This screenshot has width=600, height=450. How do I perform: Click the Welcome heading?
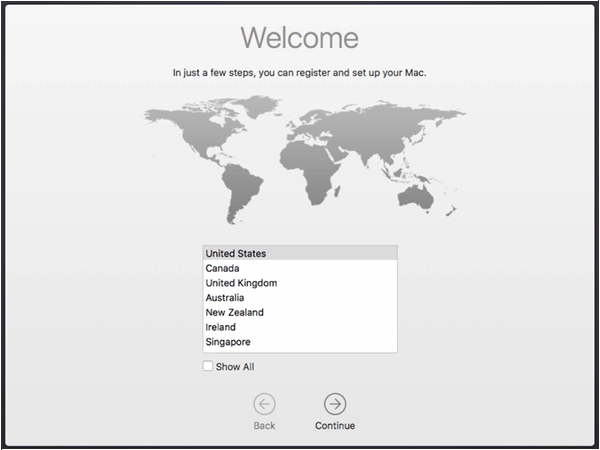tap(299, 38)
